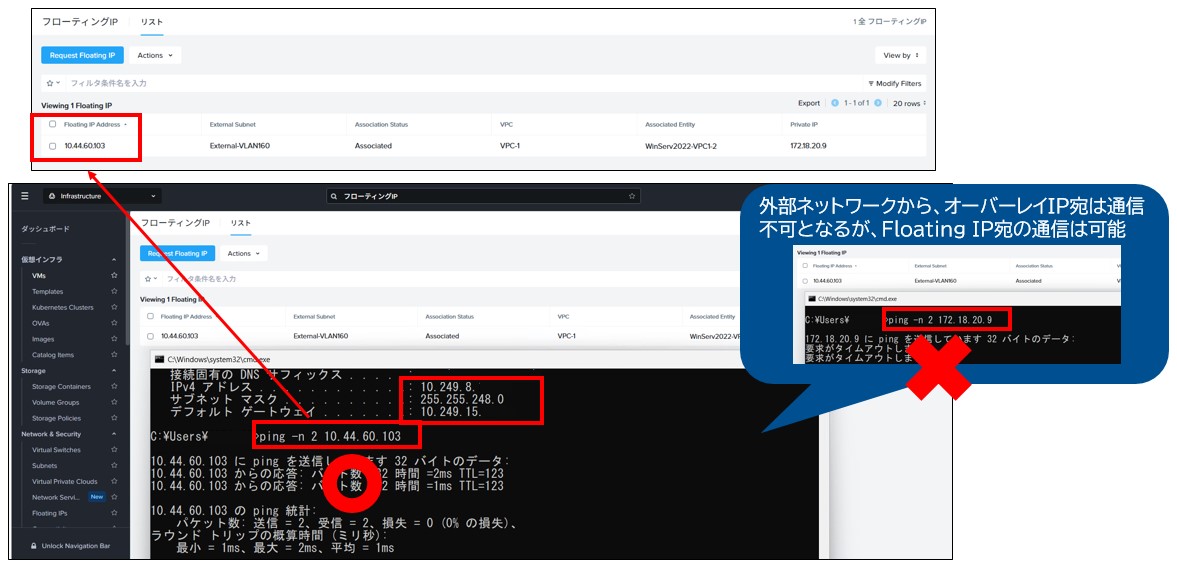1177x567 pixels.
Task: Tick the select-all checkbox in top table header
Action: coord(53,125)
